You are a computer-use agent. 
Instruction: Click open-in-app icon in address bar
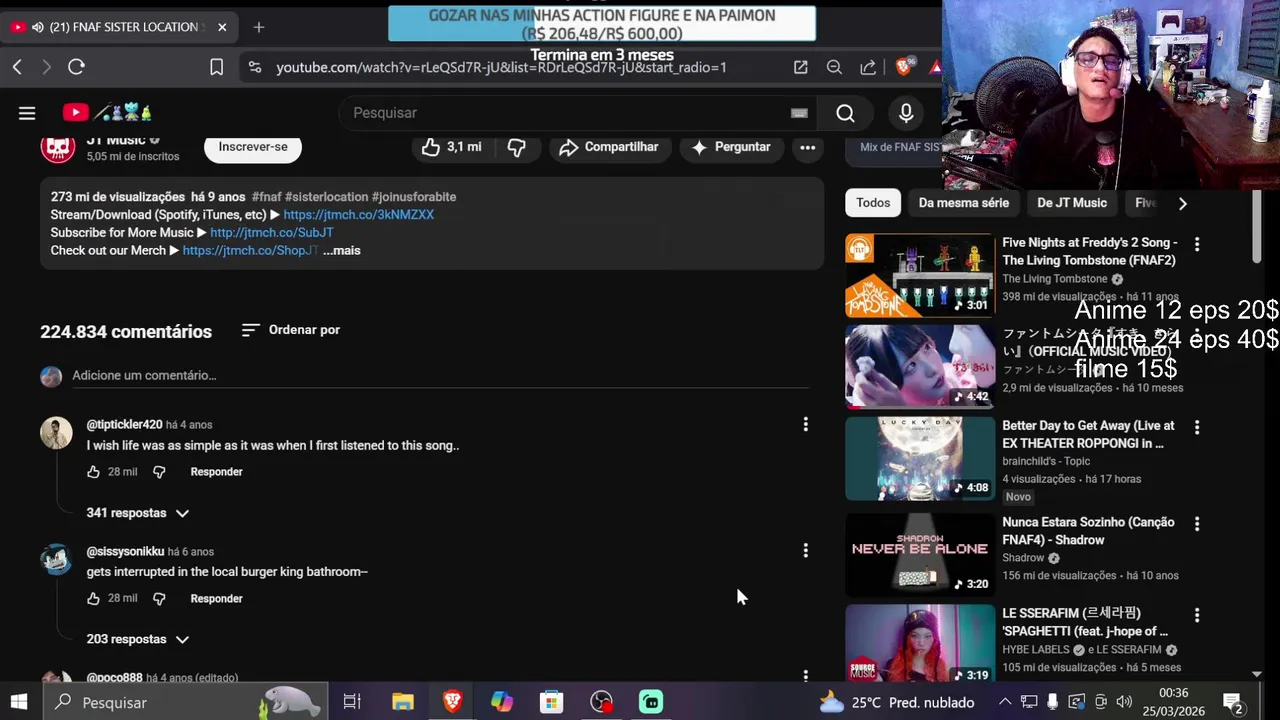click(x=800, y=67)
